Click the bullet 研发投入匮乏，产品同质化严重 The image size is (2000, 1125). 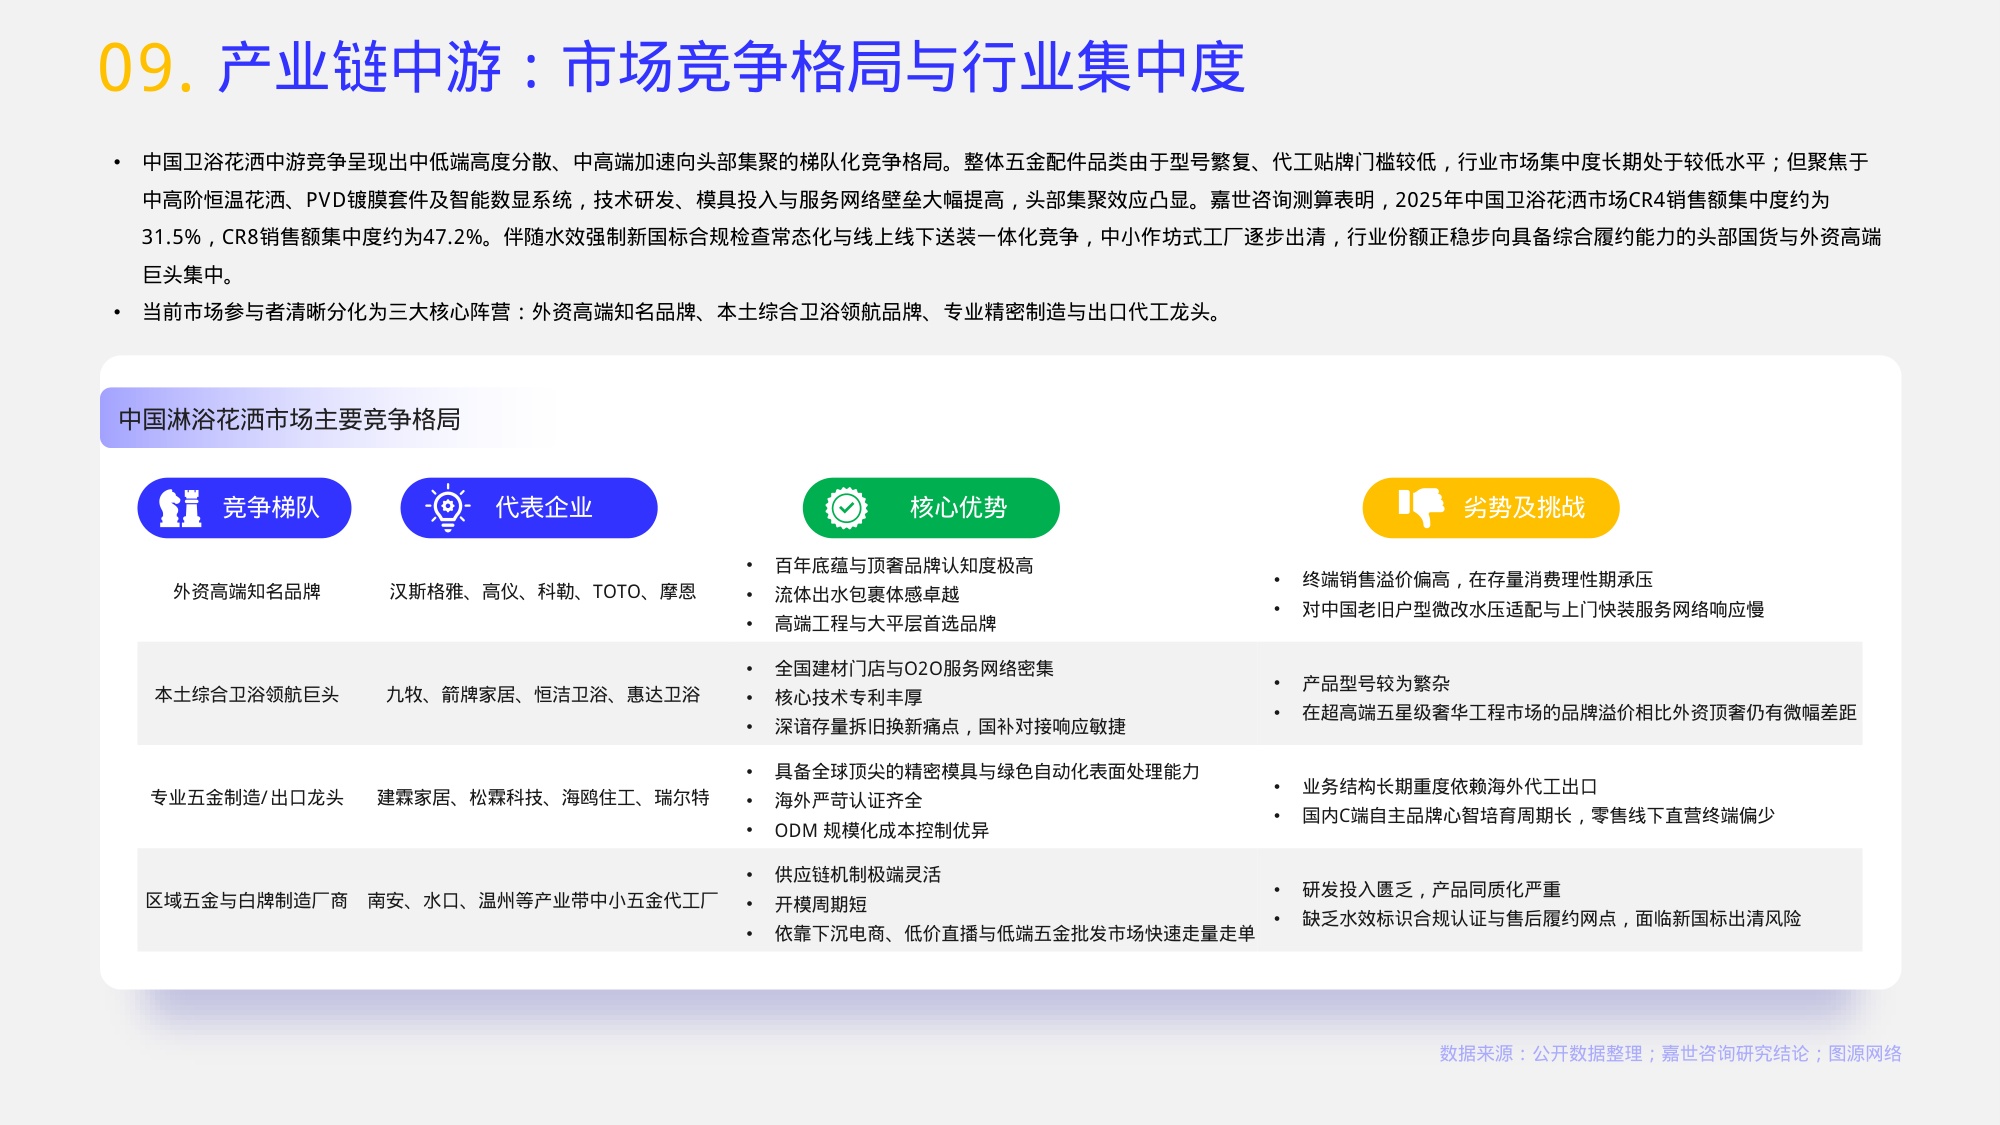point(1431,890)
